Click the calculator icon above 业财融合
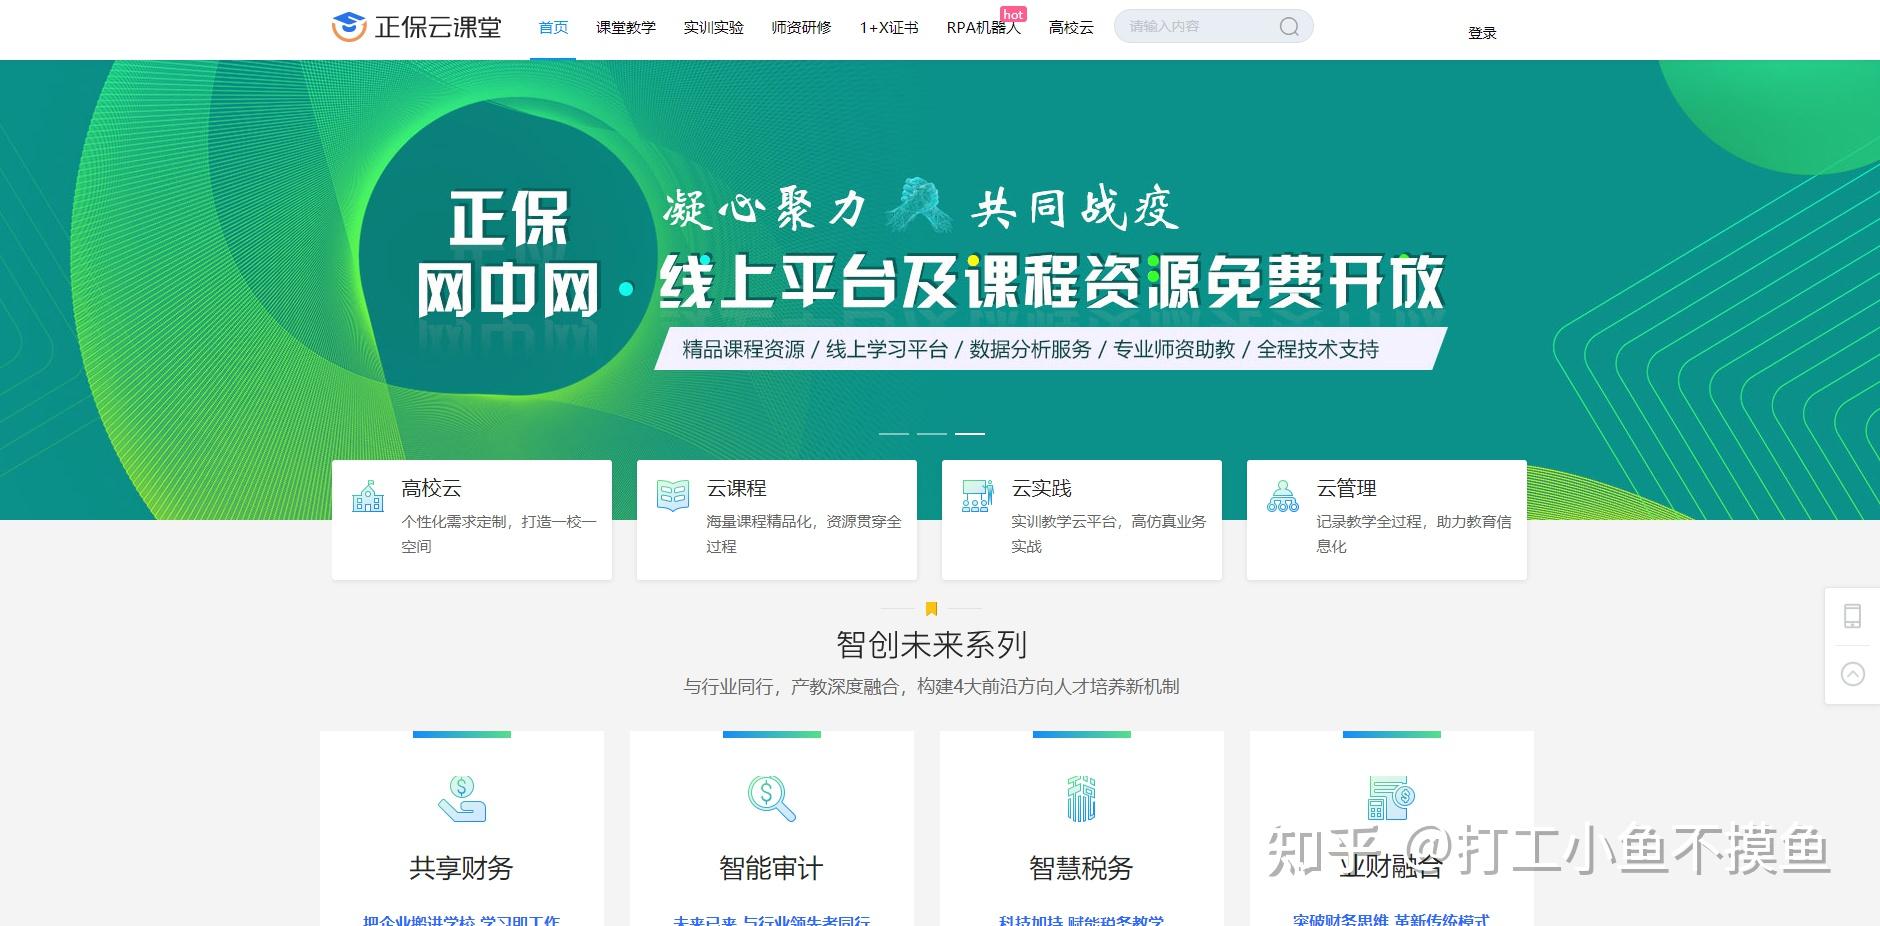Screen dimensions: 1880x926 (x=1390, y=797)
